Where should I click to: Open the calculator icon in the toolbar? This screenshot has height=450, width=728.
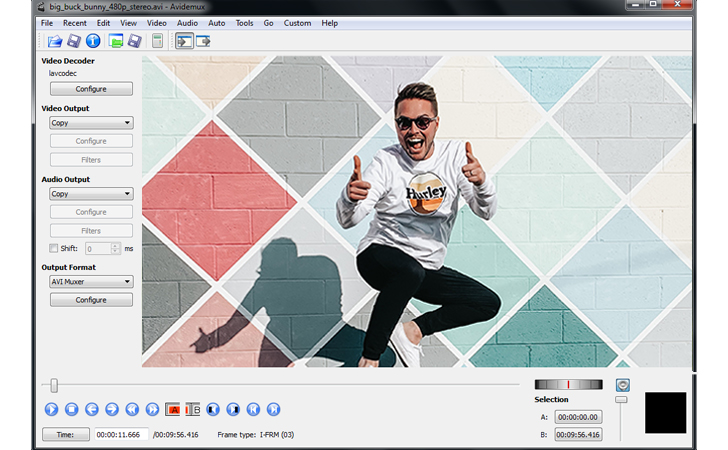[157, 41]
